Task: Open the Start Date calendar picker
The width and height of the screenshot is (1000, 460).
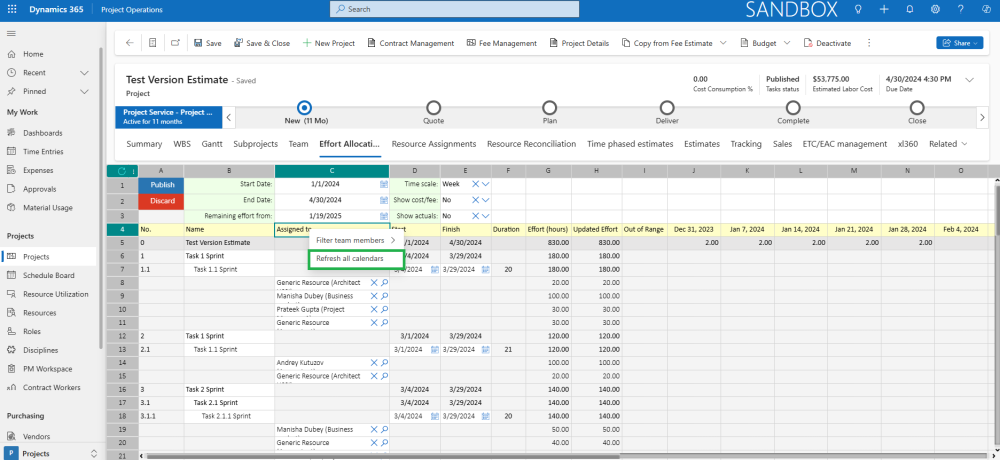Action: tap(384, 185)
